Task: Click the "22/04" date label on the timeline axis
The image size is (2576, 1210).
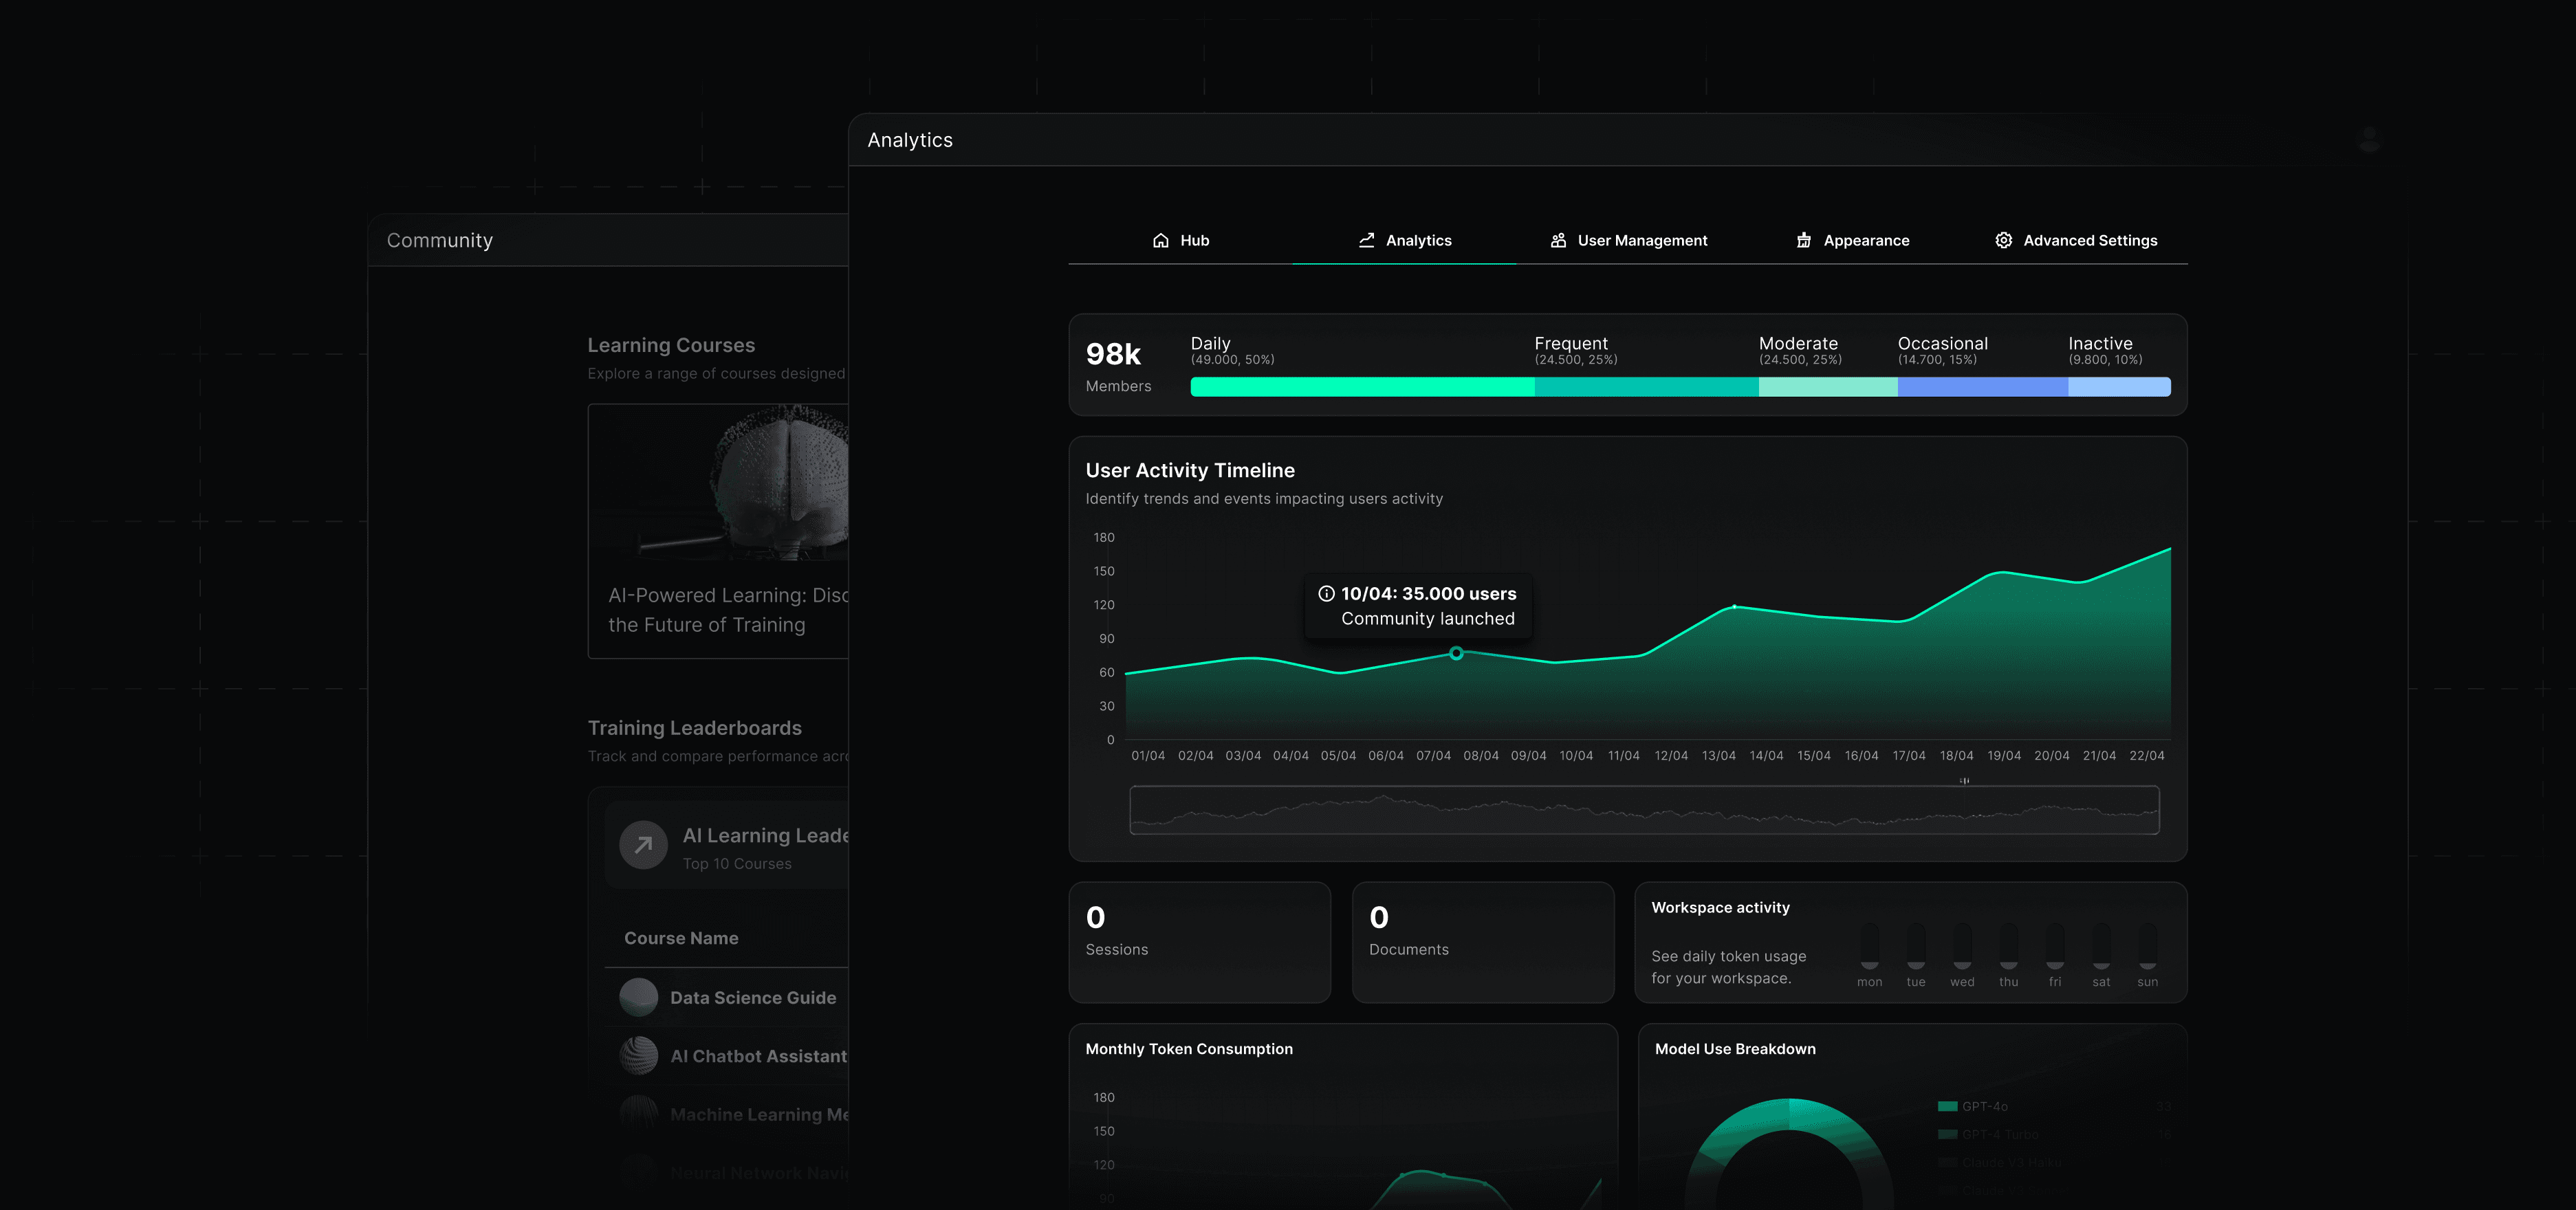Action: [2146, 756]
